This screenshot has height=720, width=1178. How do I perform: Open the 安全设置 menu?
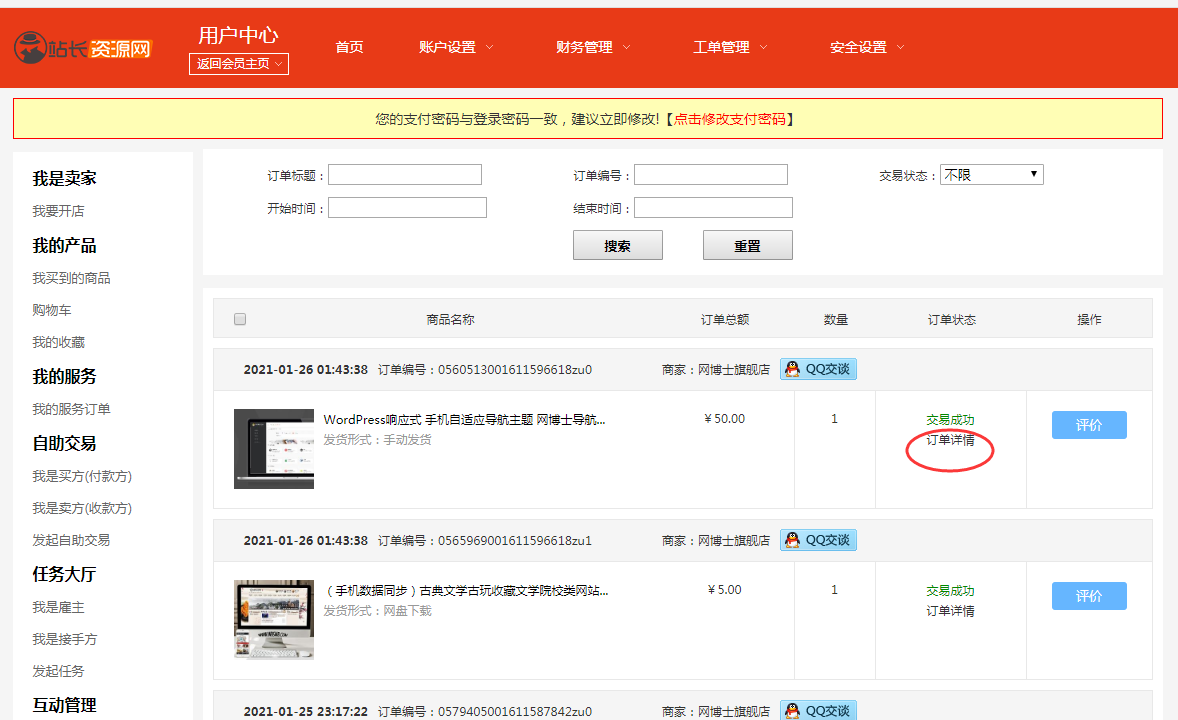pyautogui.click(x=867, y=47)
